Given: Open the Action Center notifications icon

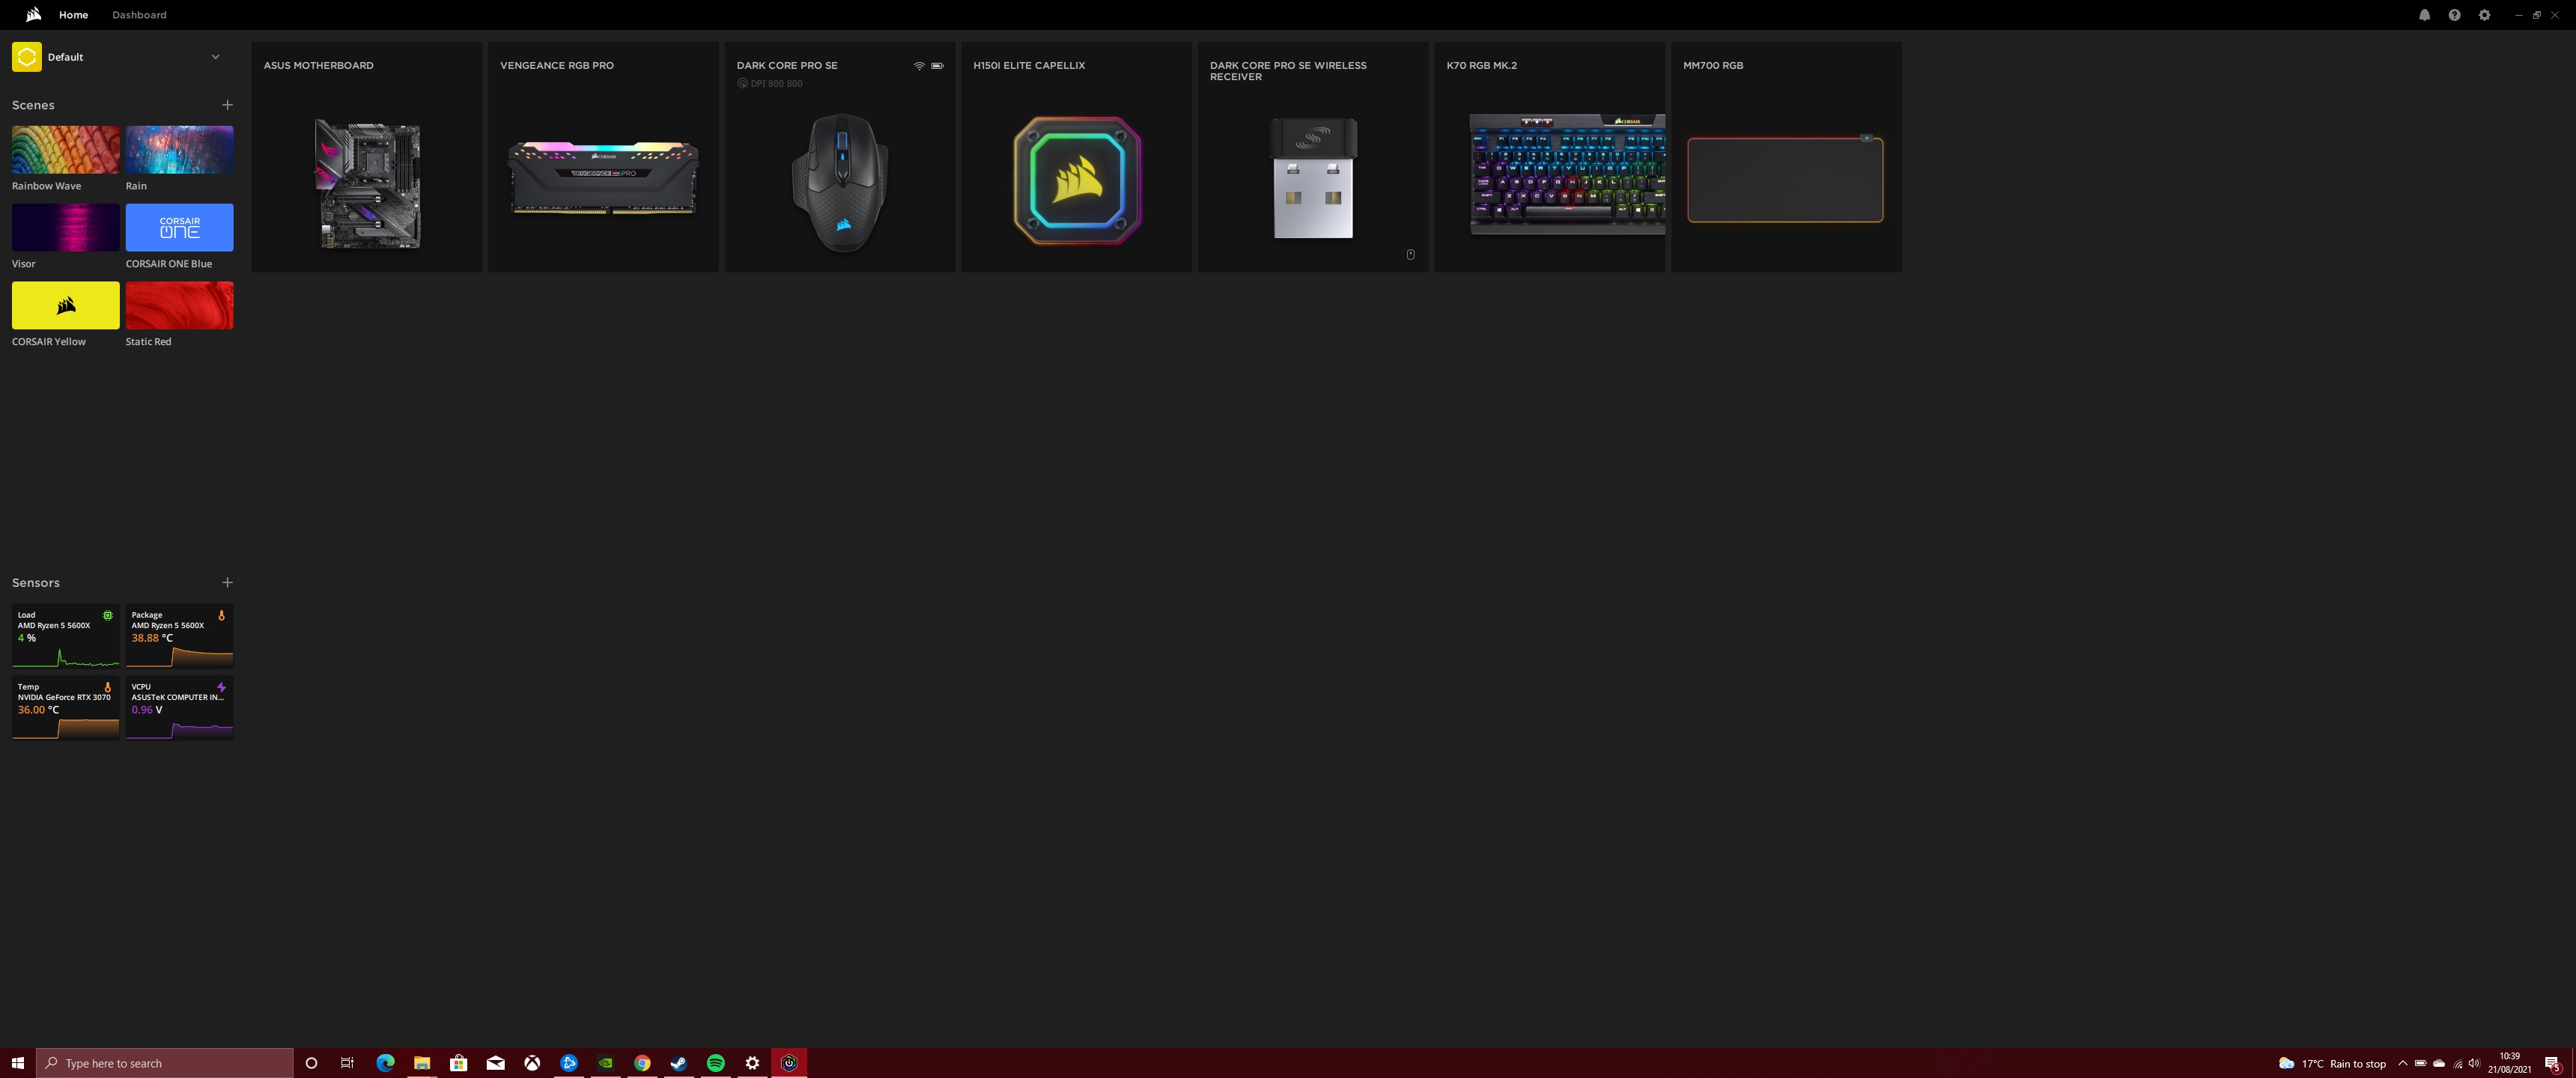Looking at the screenshot, I should click(2552, 1063).
